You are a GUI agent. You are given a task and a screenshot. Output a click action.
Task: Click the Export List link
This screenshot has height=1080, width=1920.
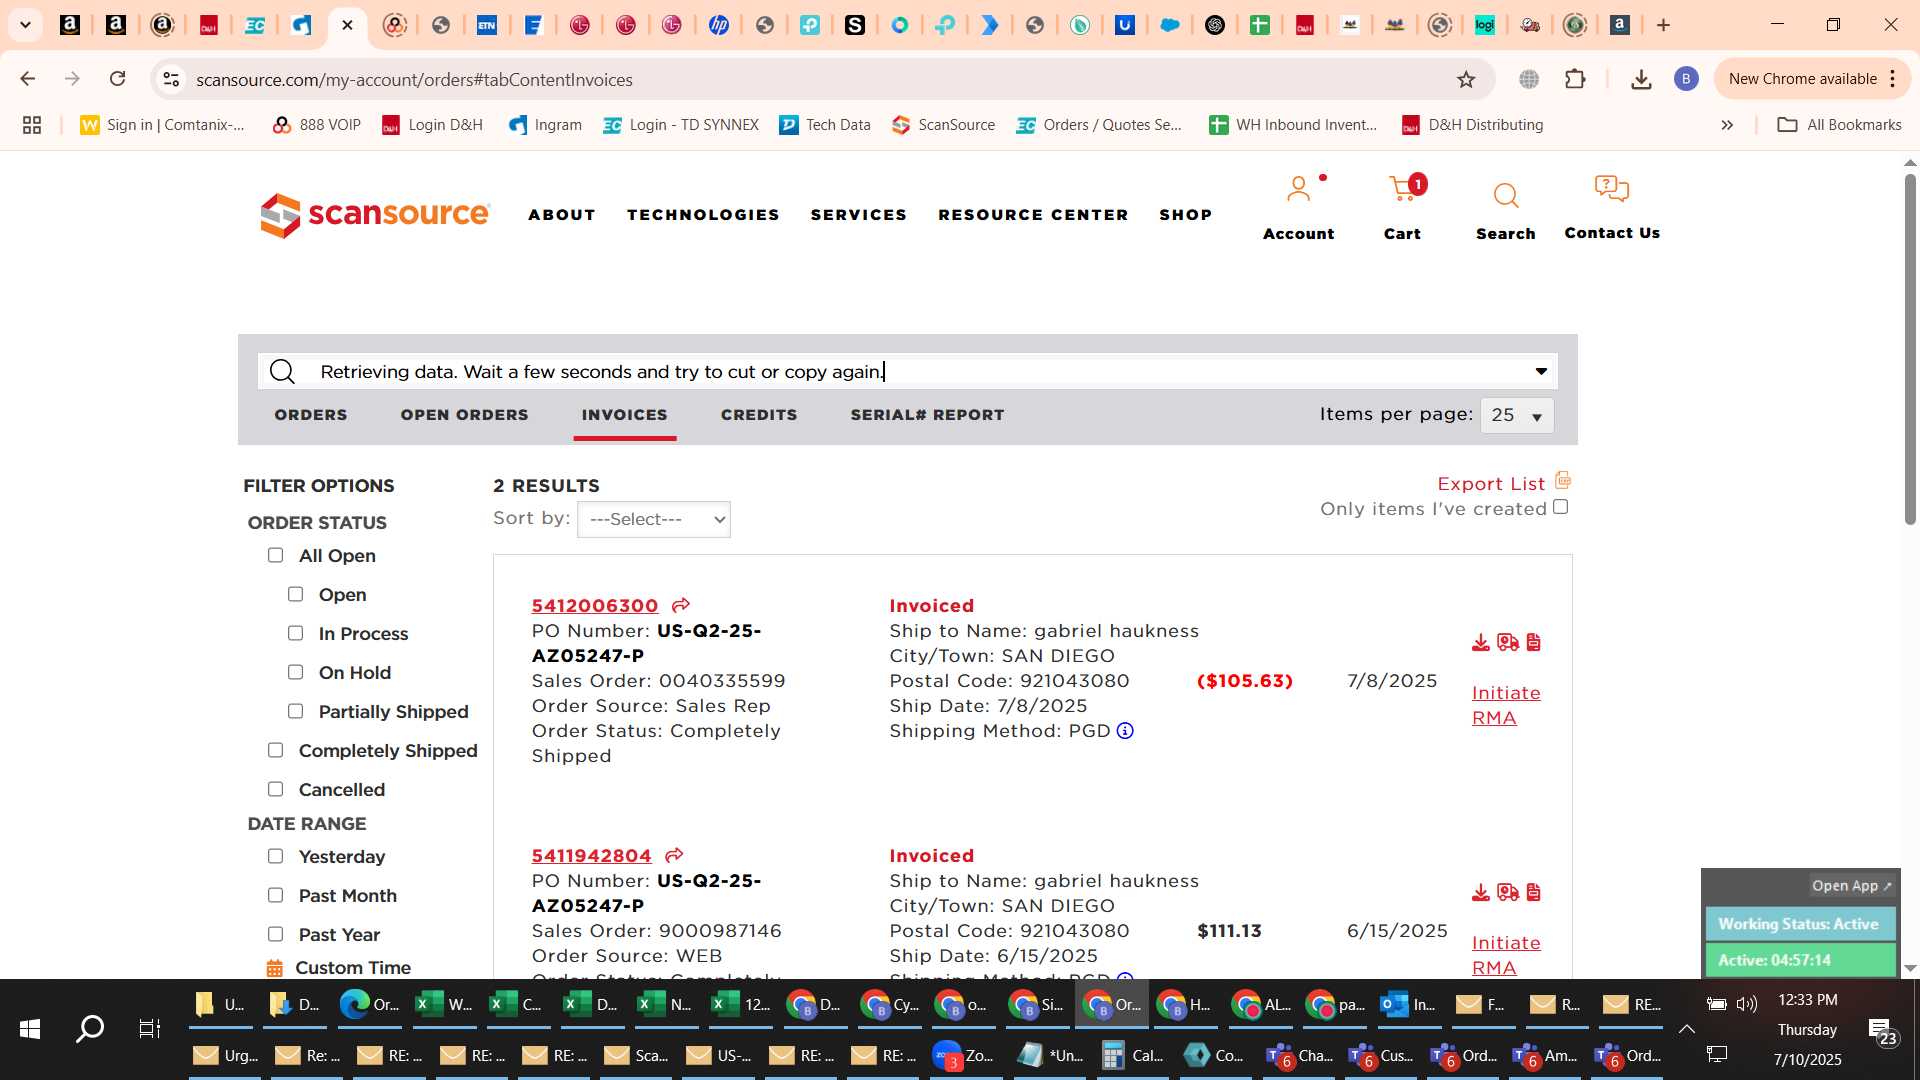[1491, 484]
